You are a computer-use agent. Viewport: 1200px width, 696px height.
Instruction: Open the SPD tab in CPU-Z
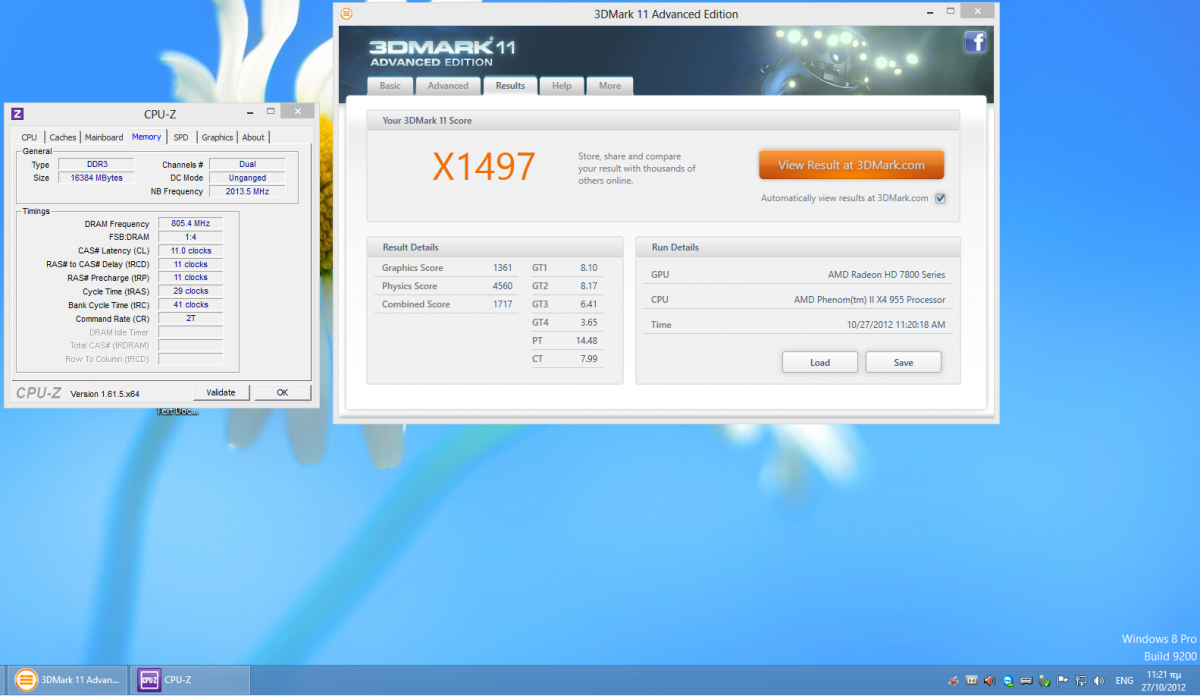[181, 137]
